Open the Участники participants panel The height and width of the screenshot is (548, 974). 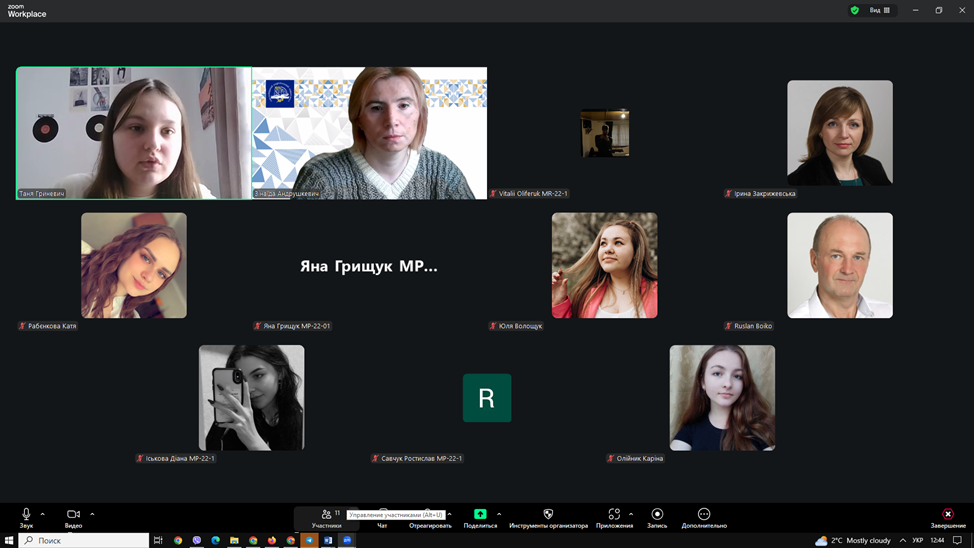(326, 517)
